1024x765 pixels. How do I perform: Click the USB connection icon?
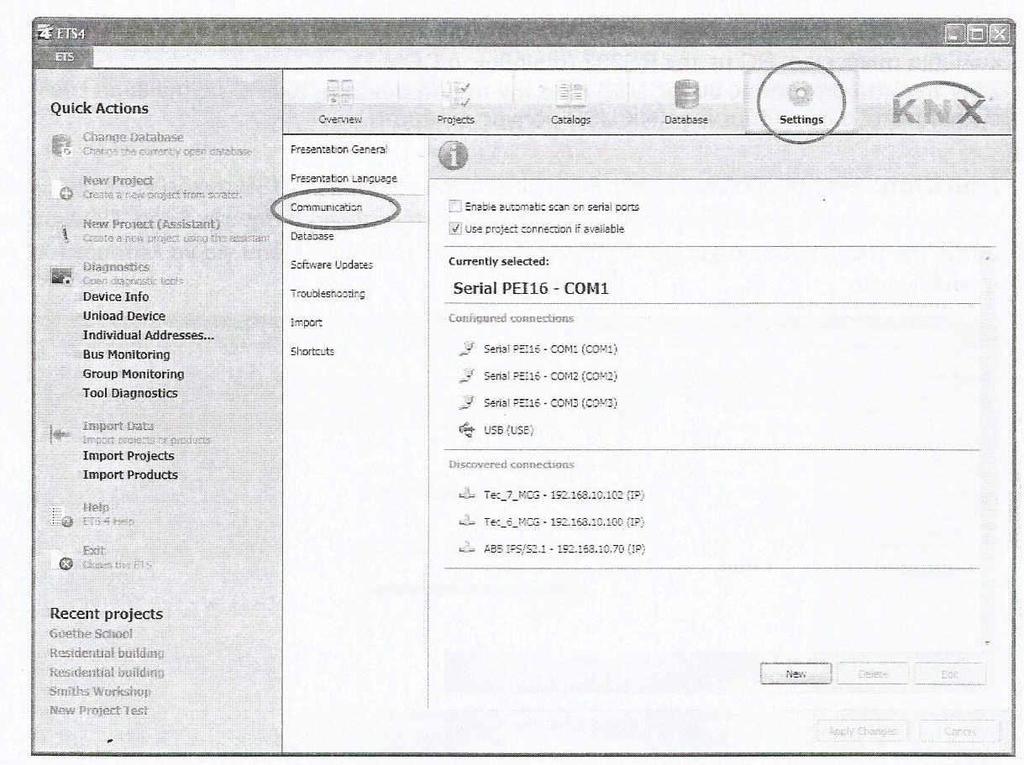(466, 429)
